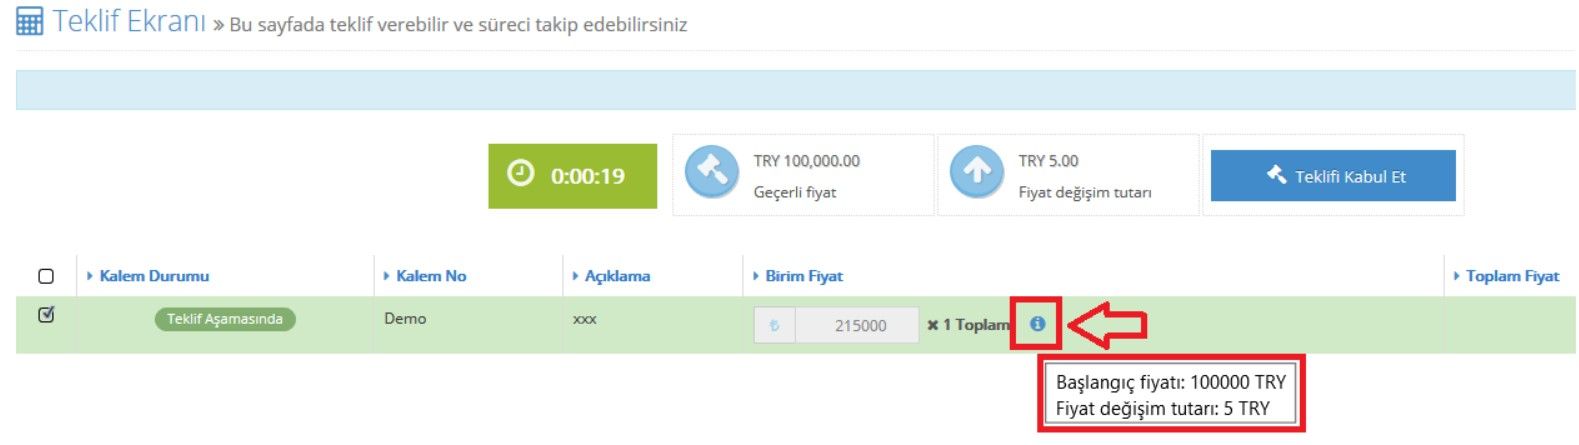This screenshot has height=445, width=1579.
Task: Click the Teklif Aşamasında status badge
Action: coord(225,319)
